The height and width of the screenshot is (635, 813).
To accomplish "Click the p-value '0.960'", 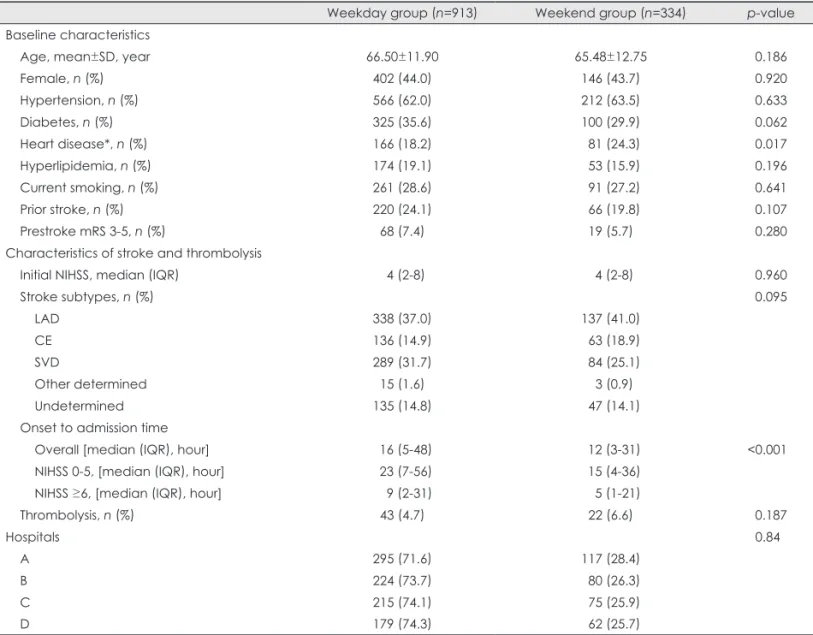I will click(770, 275).
